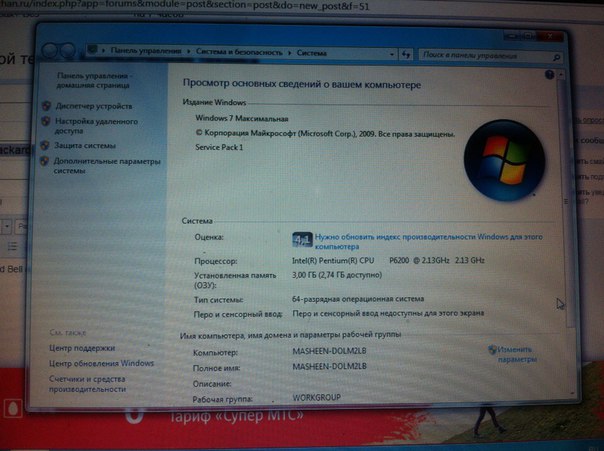Open Центр обновления Windows link
Screen dimensions: 604x451
pos(102,362)
